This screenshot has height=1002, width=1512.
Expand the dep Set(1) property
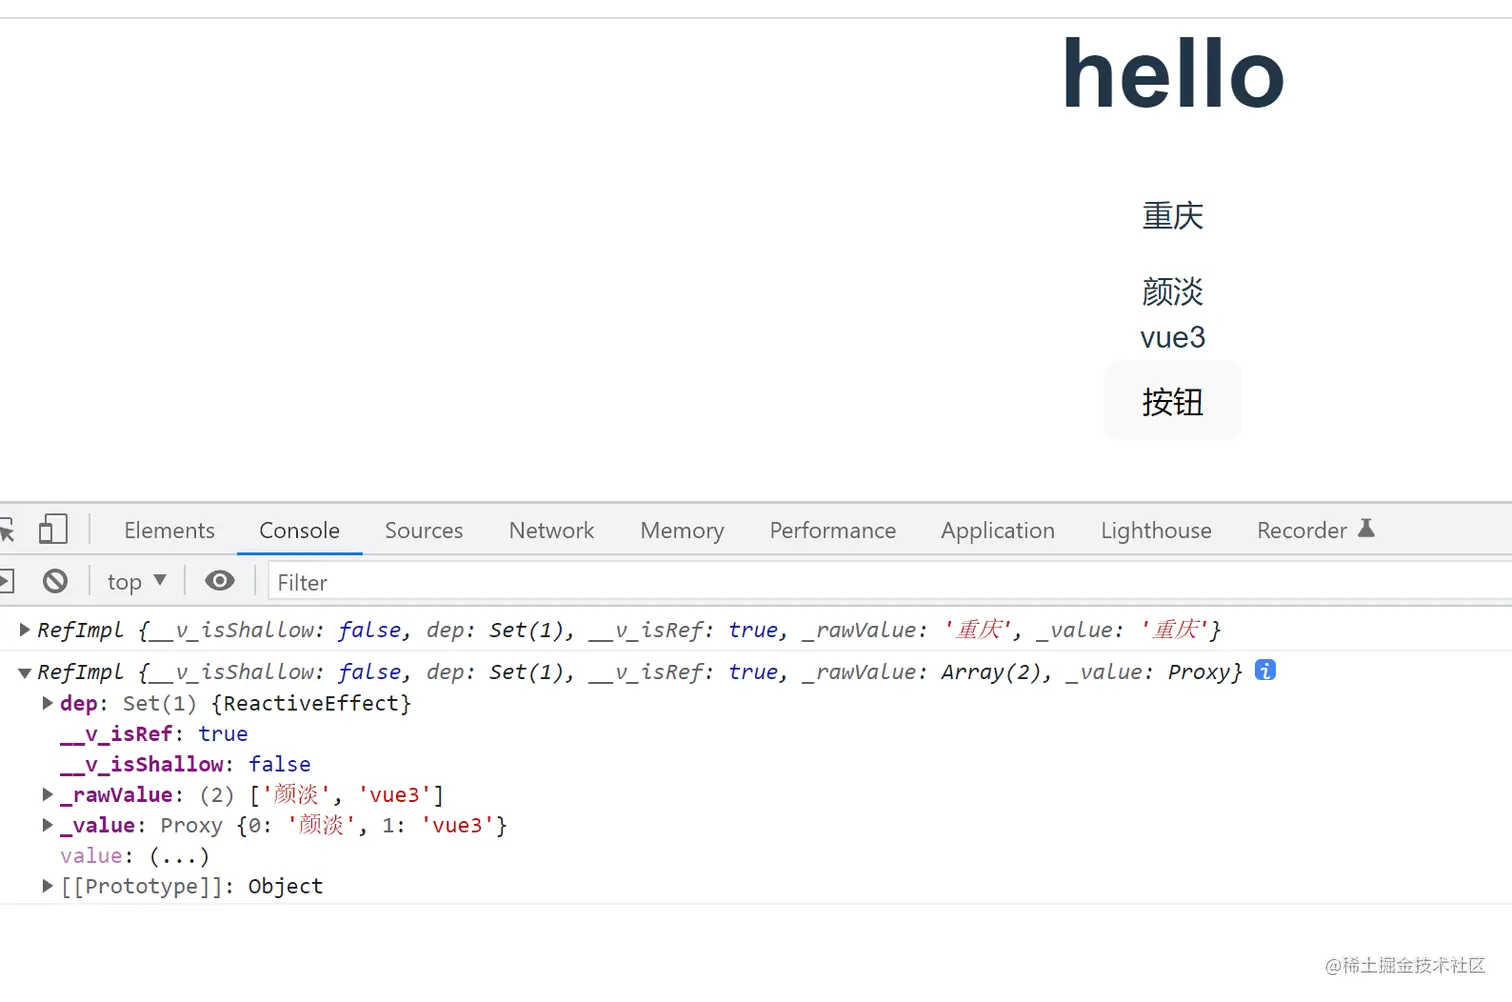point(47,703)
